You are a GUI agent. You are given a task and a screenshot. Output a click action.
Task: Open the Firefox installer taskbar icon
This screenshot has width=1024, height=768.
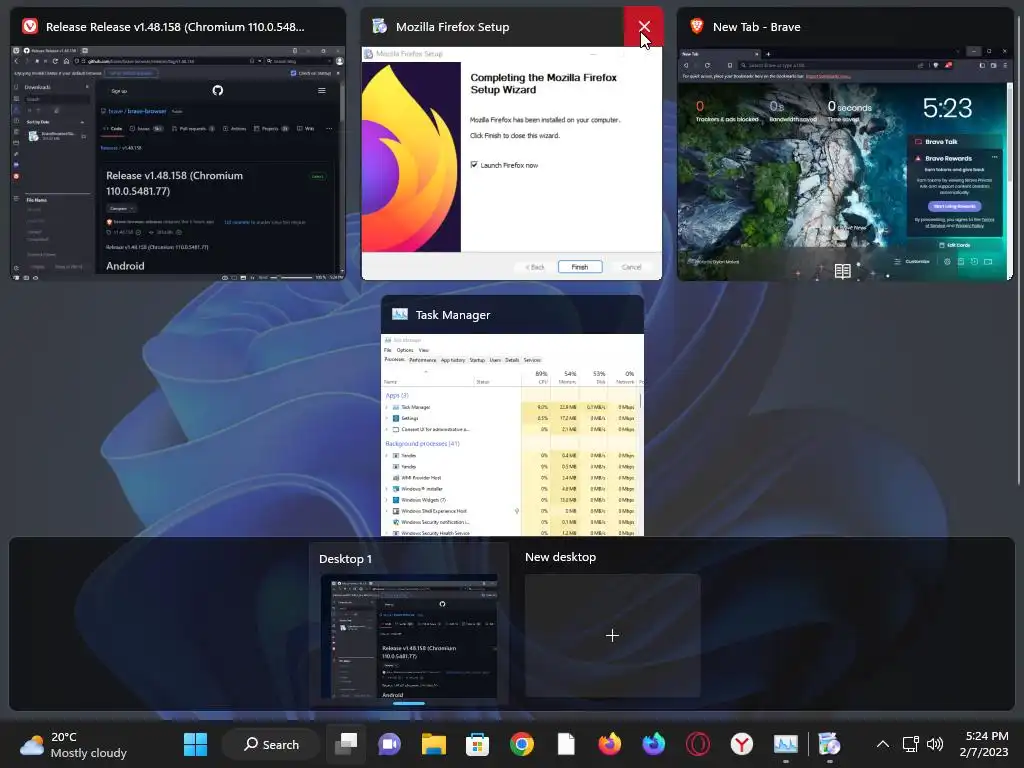point(829,744)
